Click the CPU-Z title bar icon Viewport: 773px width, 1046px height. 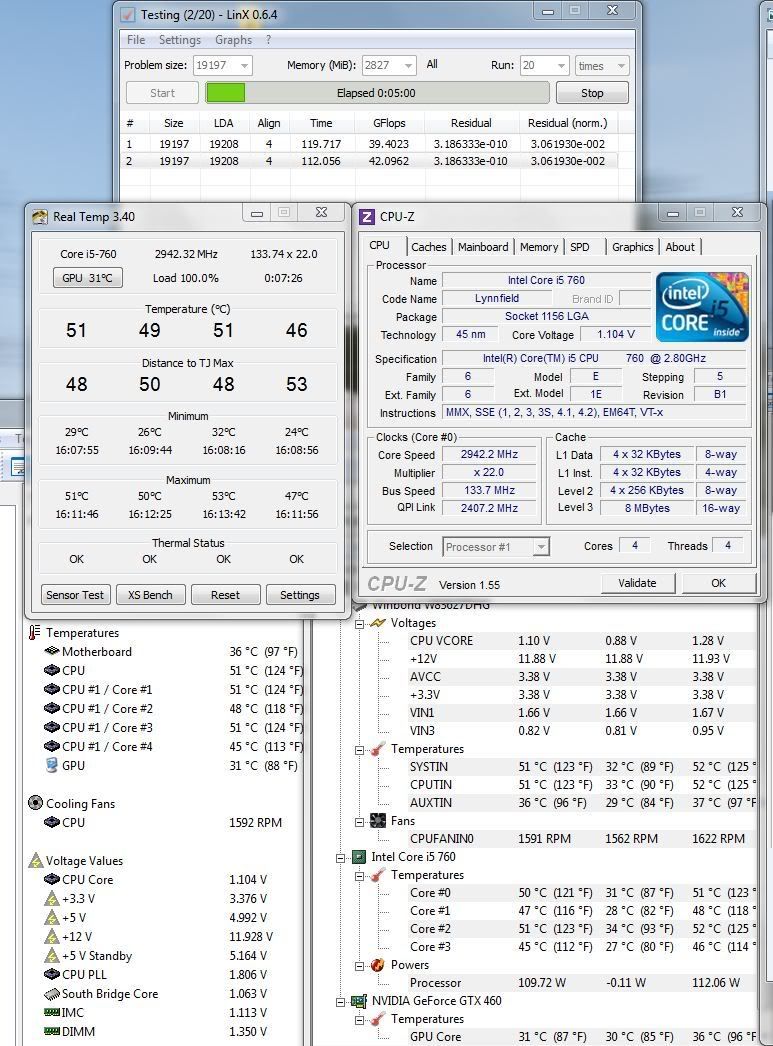(367, 217)
